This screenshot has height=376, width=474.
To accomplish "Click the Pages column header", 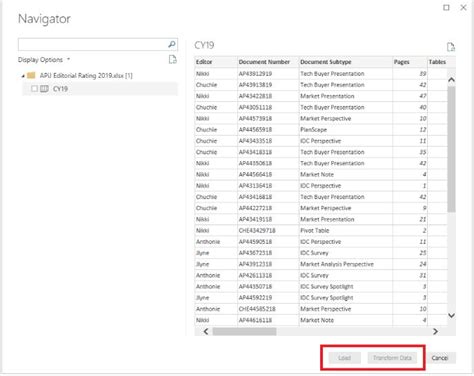I will (x=410, y=62).
